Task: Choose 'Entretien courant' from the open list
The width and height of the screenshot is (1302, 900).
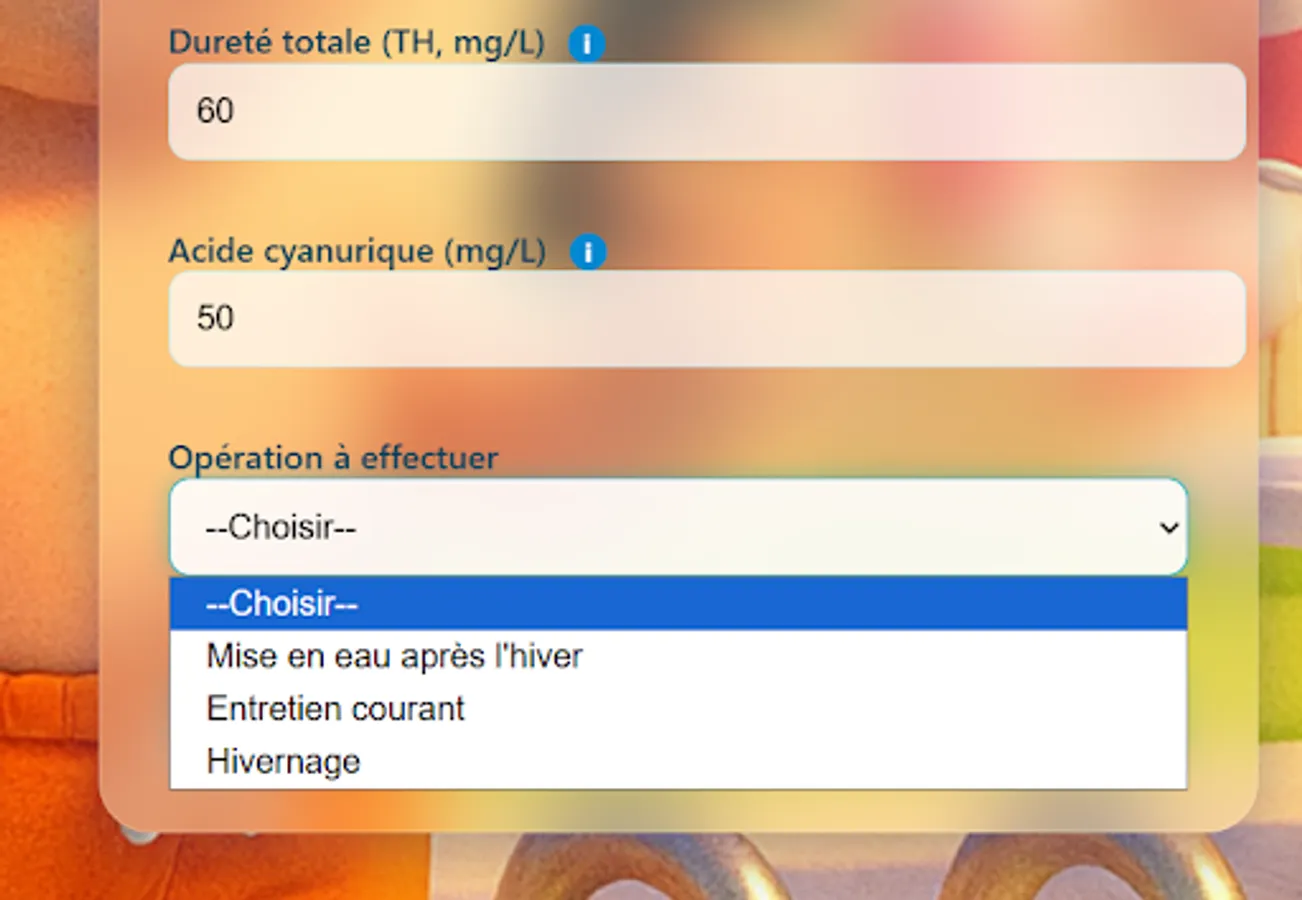Action: click(x=335, y=708)
